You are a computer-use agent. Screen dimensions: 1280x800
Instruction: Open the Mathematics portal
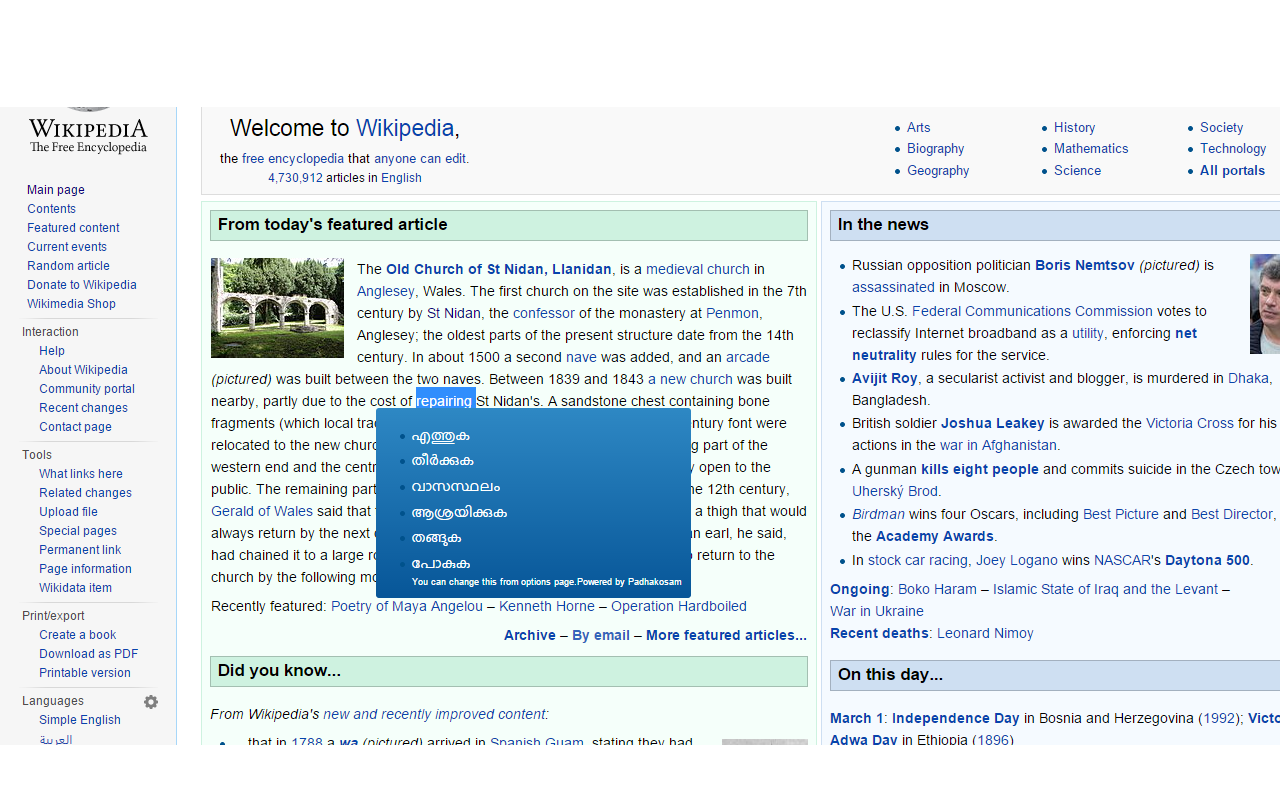coord(1091,149)
